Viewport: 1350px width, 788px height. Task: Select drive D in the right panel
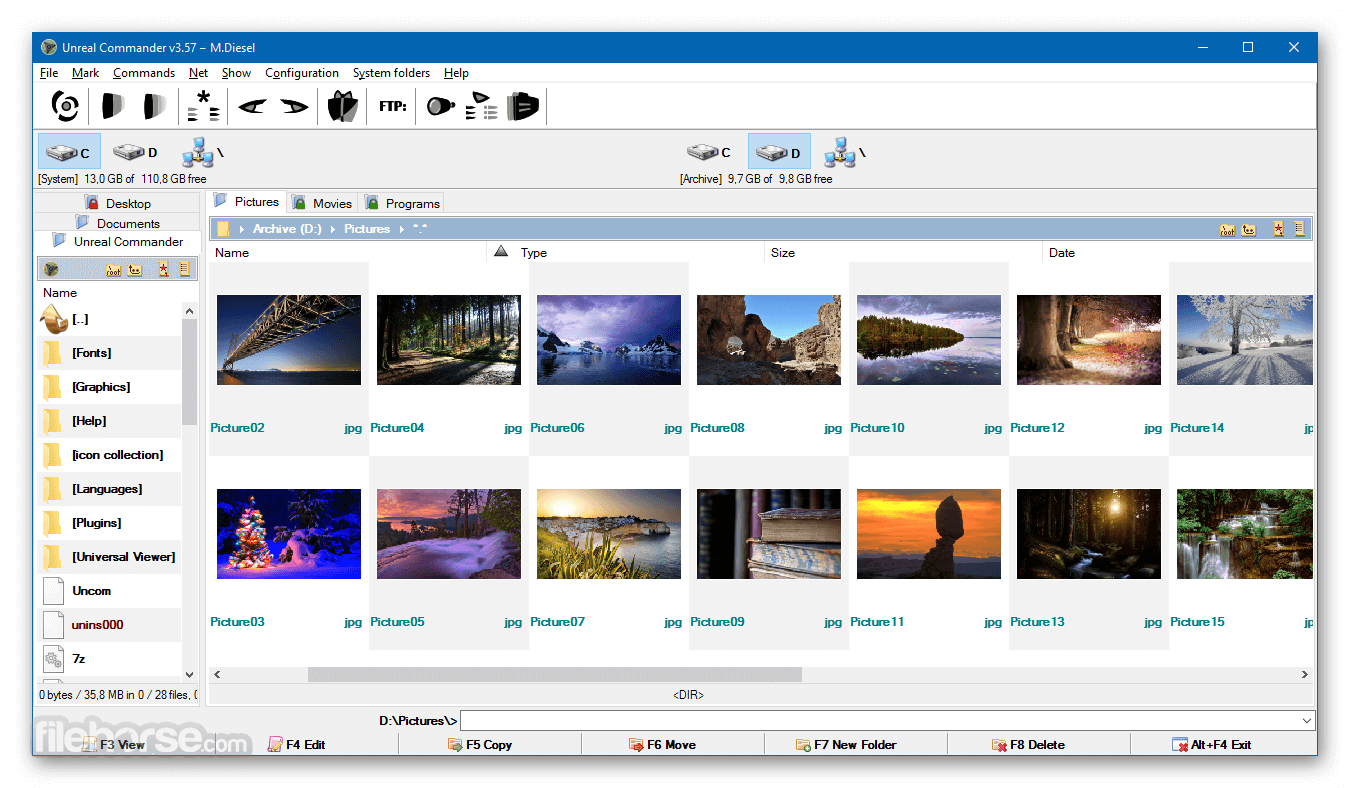[x=779, y=152]
